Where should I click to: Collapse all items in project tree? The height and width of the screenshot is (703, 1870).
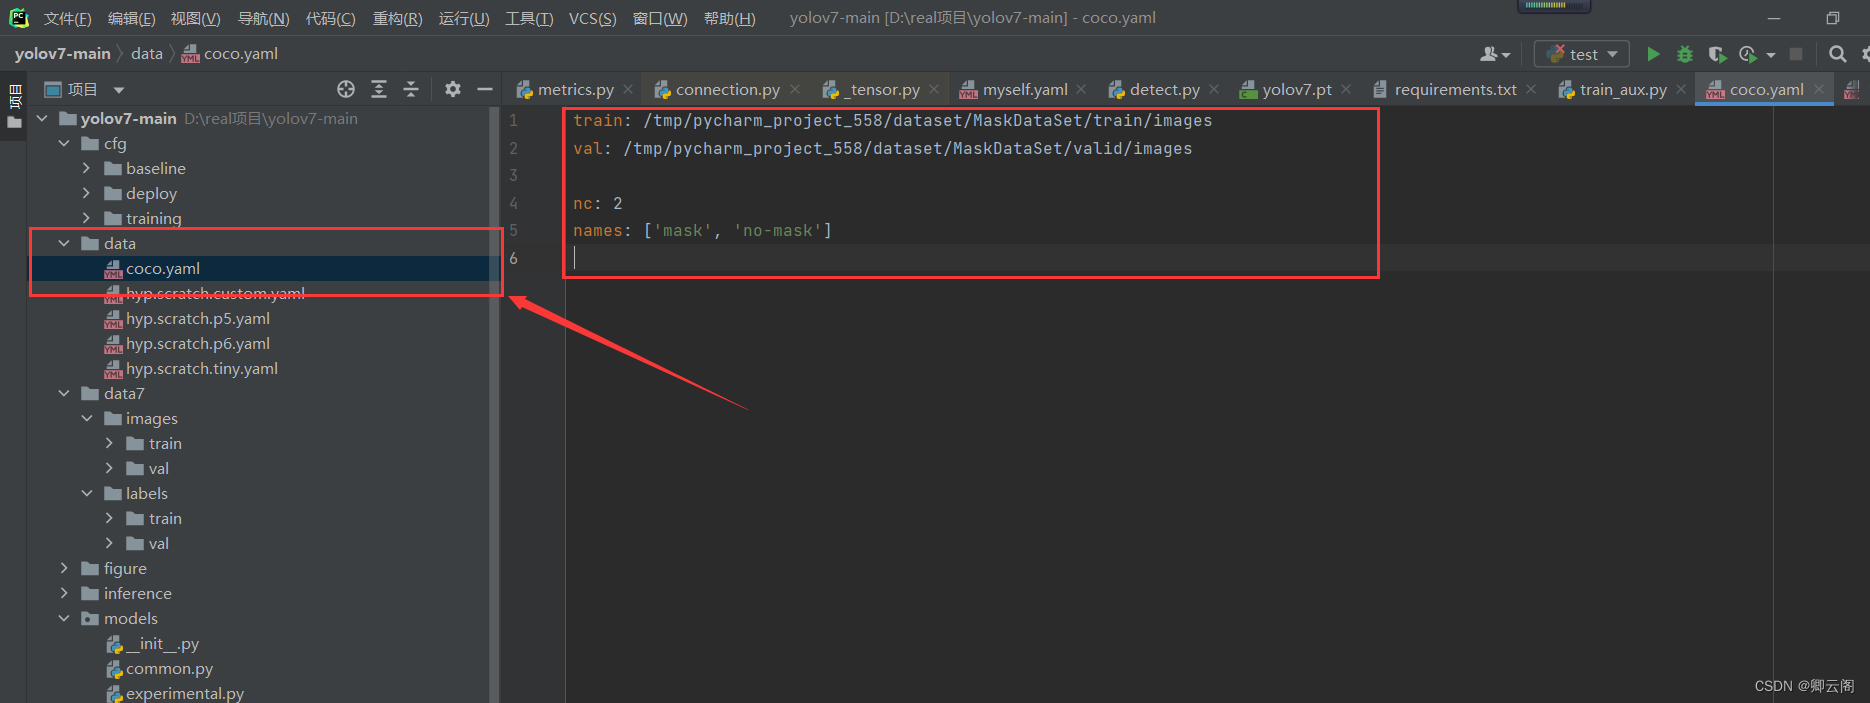pyautogui.click(x=411, y=89)
